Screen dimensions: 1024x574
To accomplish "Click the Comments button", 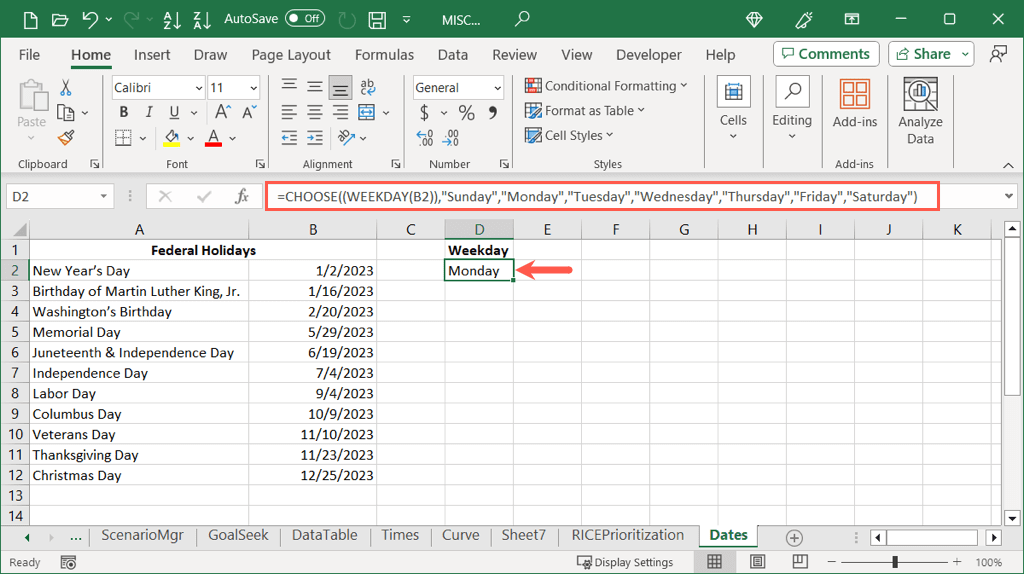I will coord(826,54).
